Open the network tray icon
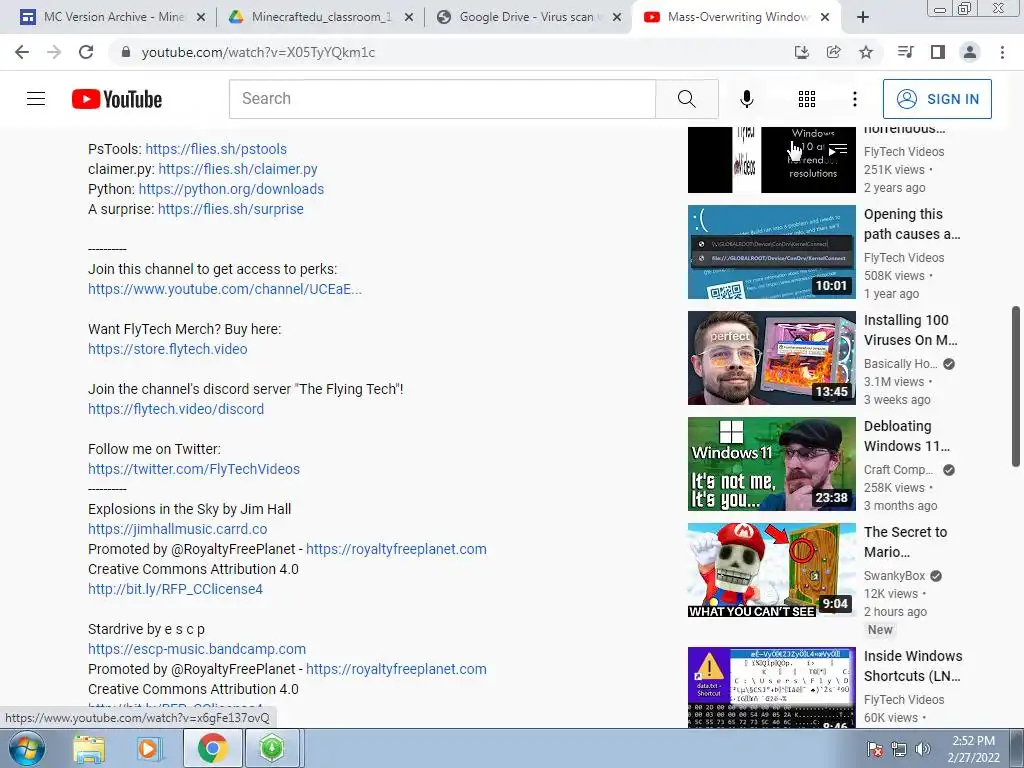 click(899, 749)
